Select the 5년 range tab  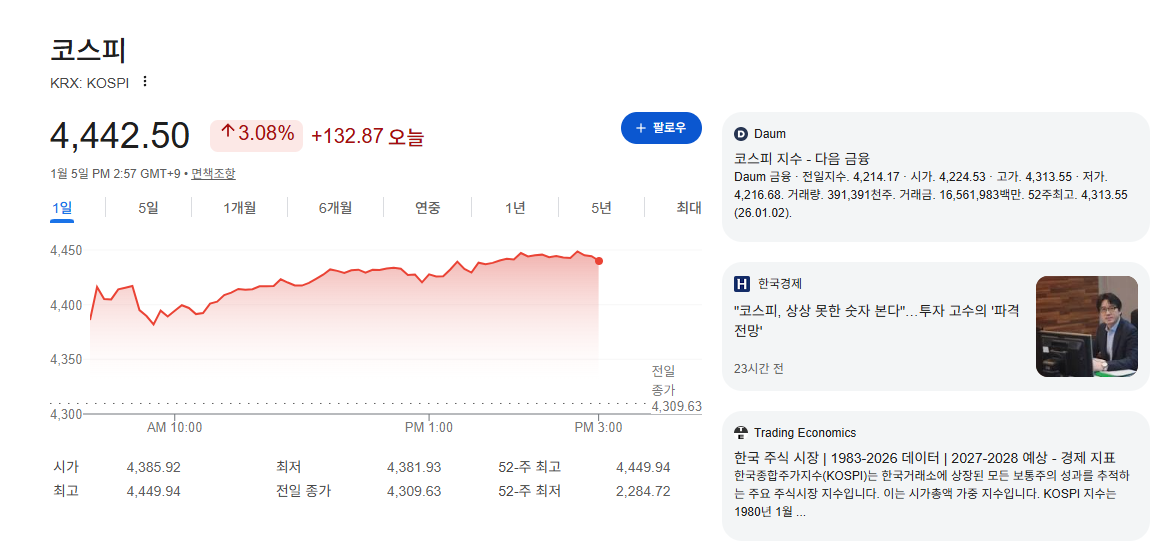pyautogui.click(x=601, y=208)
